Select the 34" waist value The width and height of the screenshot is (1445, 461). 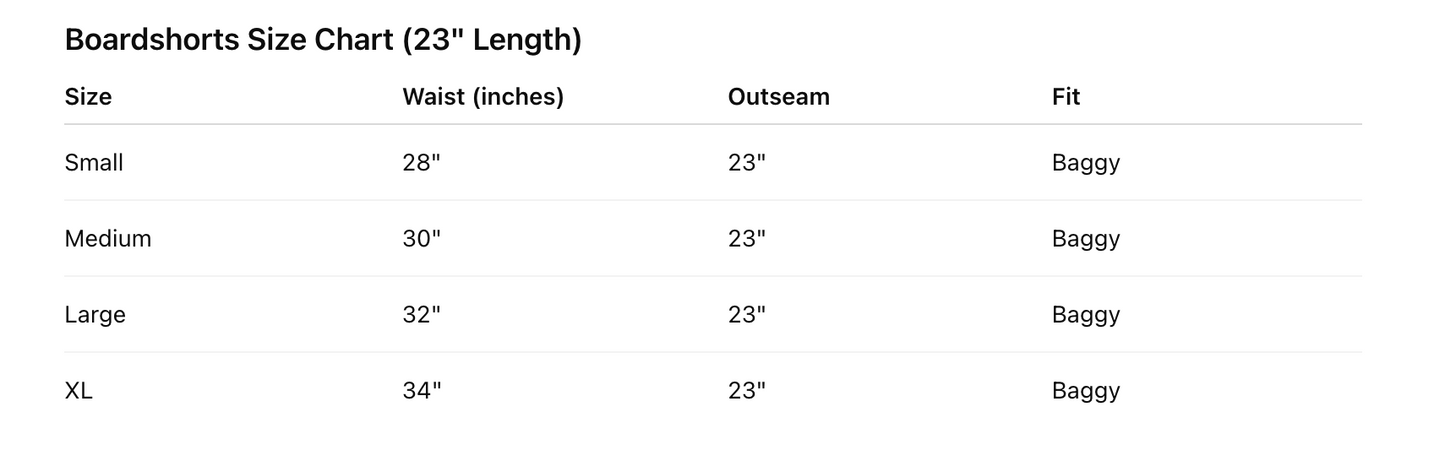pos(421,391)
